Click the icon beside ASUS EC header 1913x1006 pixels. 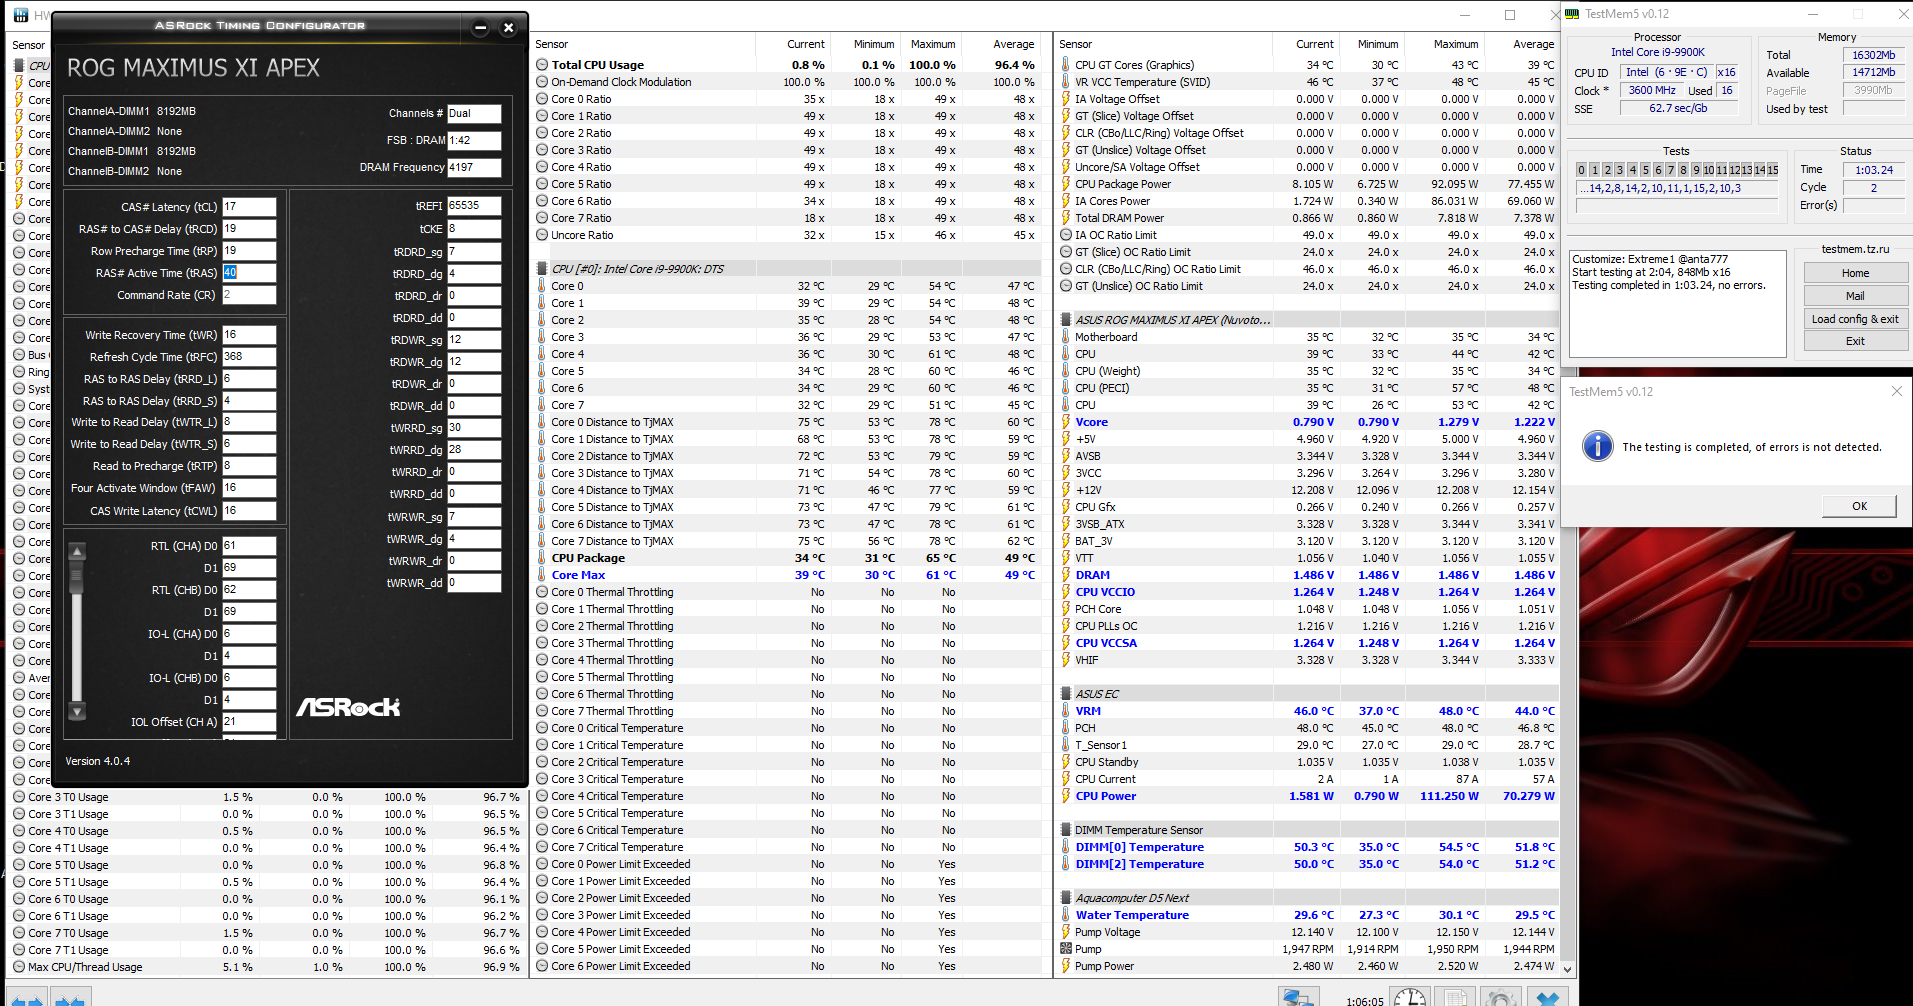[1066, 694]
